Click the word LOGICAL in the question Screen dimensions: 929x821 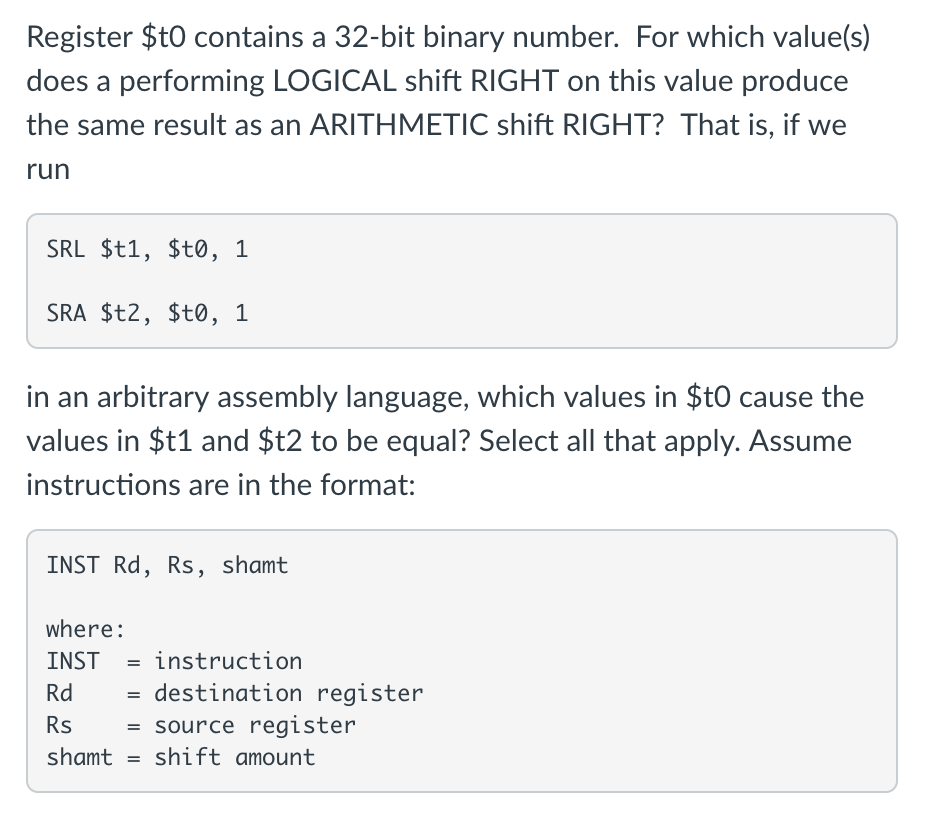pyautogui.click(x=334, y=81)
